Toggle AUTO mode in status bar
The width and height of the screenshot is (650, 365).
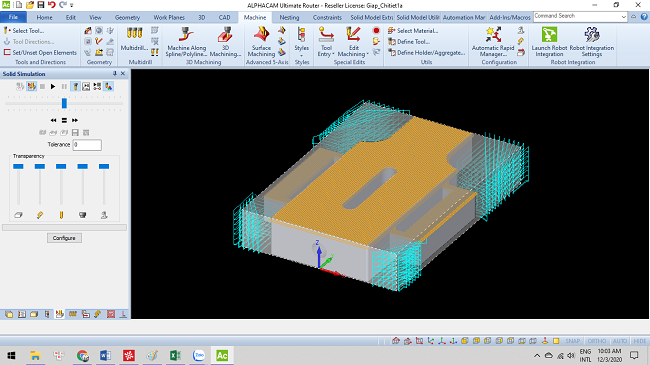click(620, 341)
